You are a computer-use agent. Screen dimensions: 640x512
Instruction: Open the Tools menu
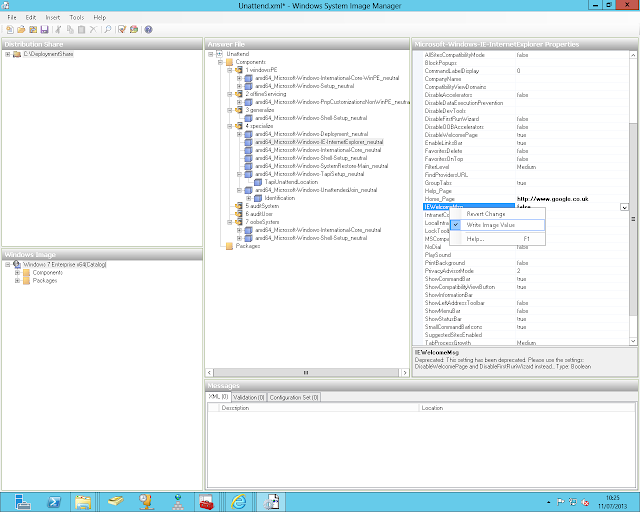point(76,18)
